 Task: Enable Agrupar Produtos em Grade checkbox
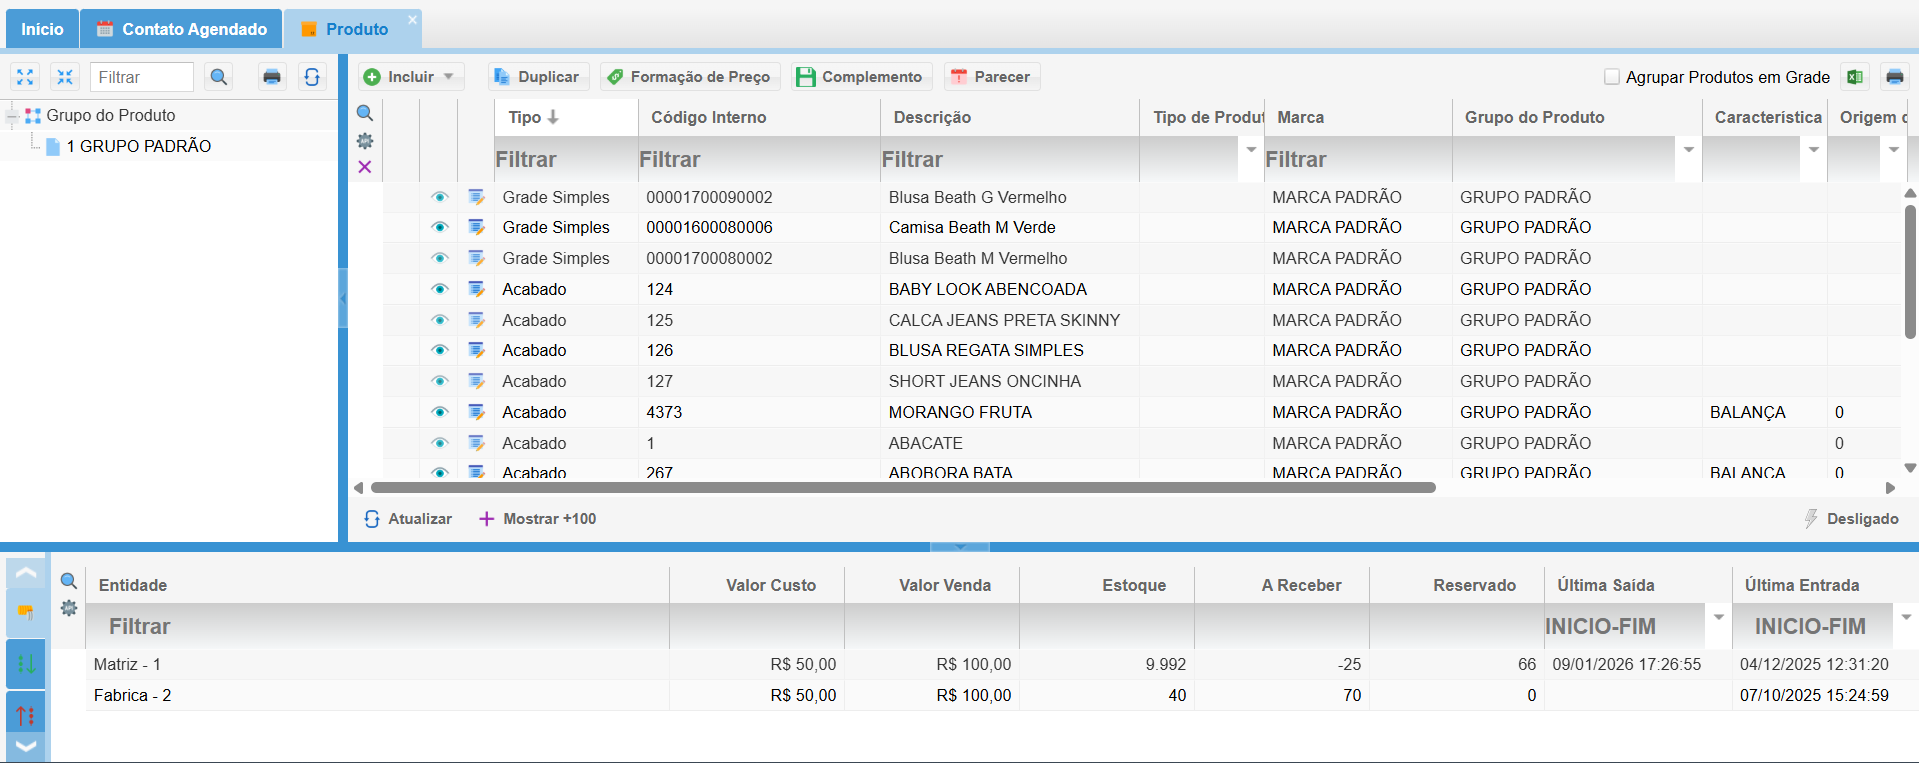point(1612,77)
